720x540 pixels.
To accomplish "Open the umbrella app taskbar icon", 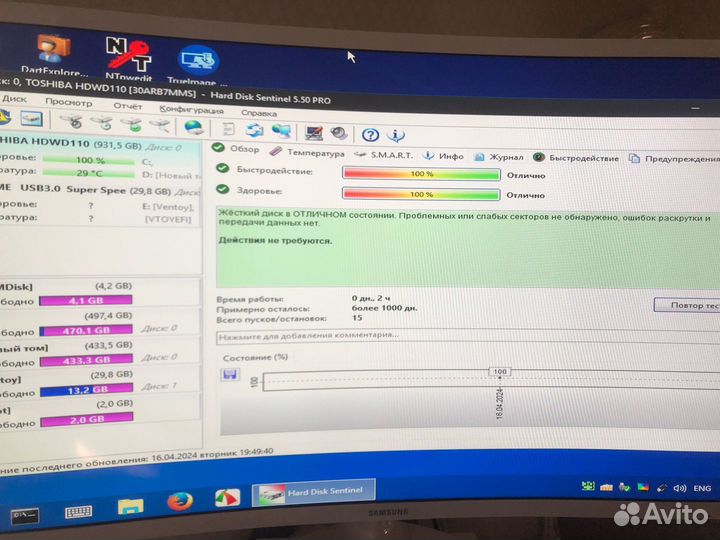I will pyautogui.click(x=227, y=497).
